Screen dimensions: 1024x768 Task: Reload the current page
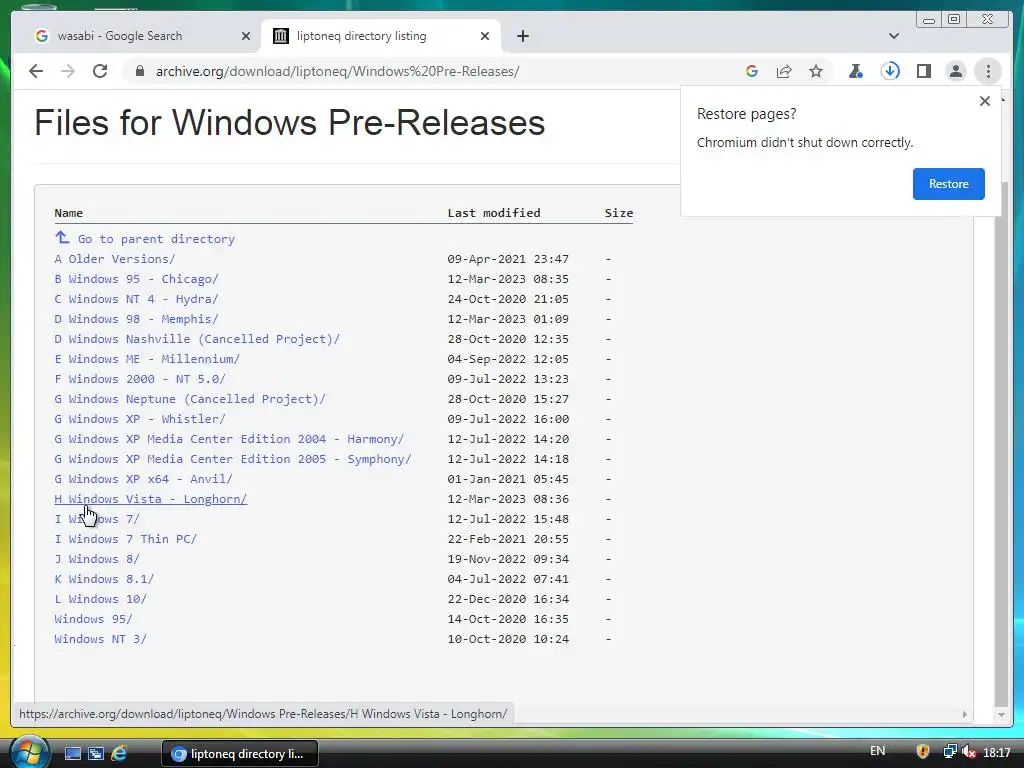pos(100,71)
